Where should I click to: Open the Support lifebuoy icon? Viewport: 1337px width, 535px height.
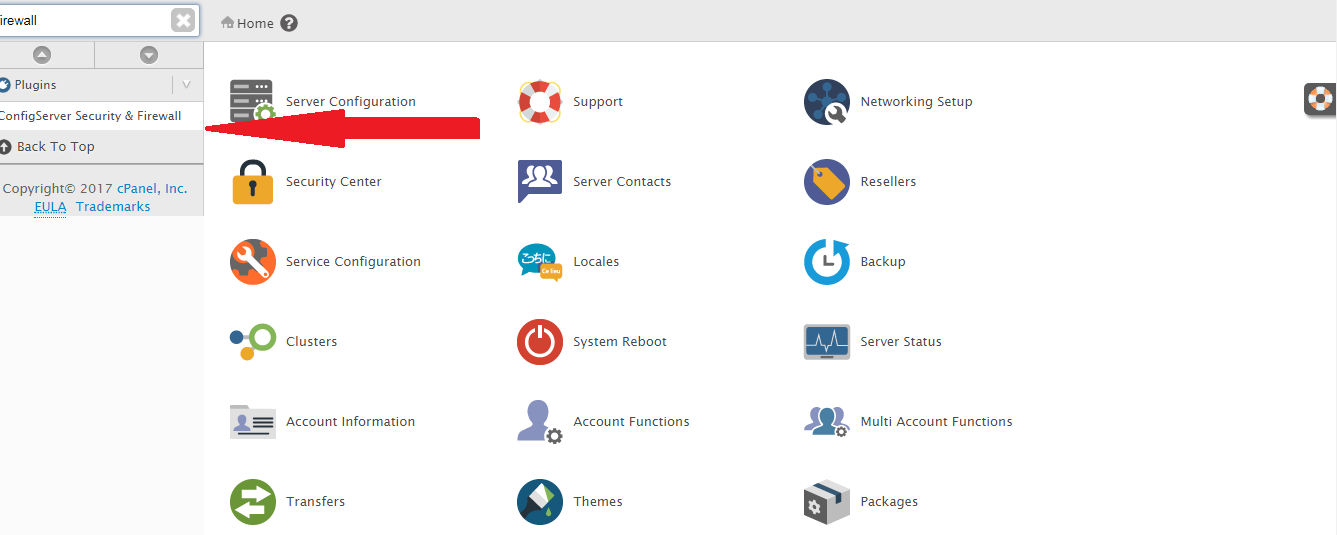(540, 102)
